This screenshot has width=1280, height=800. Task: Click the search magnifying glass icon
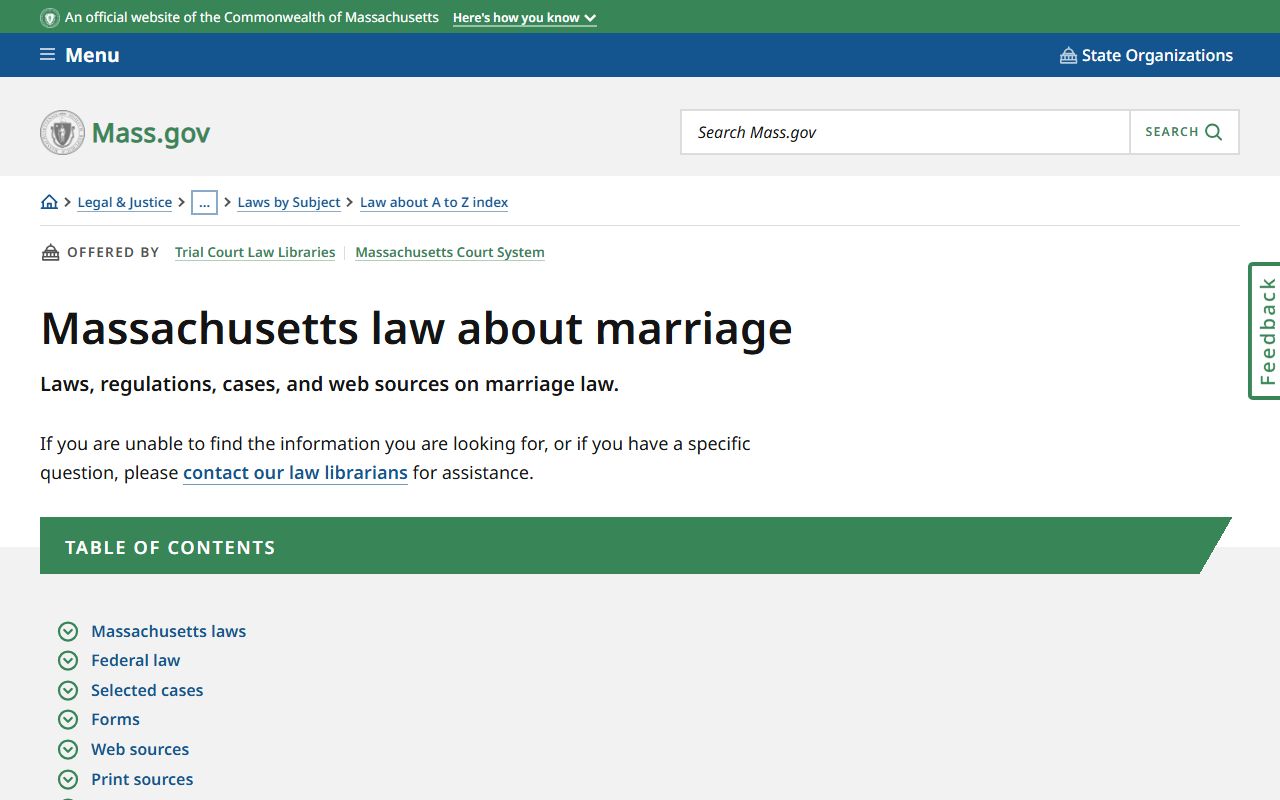pyautogui.click(x=1214, y=132)
